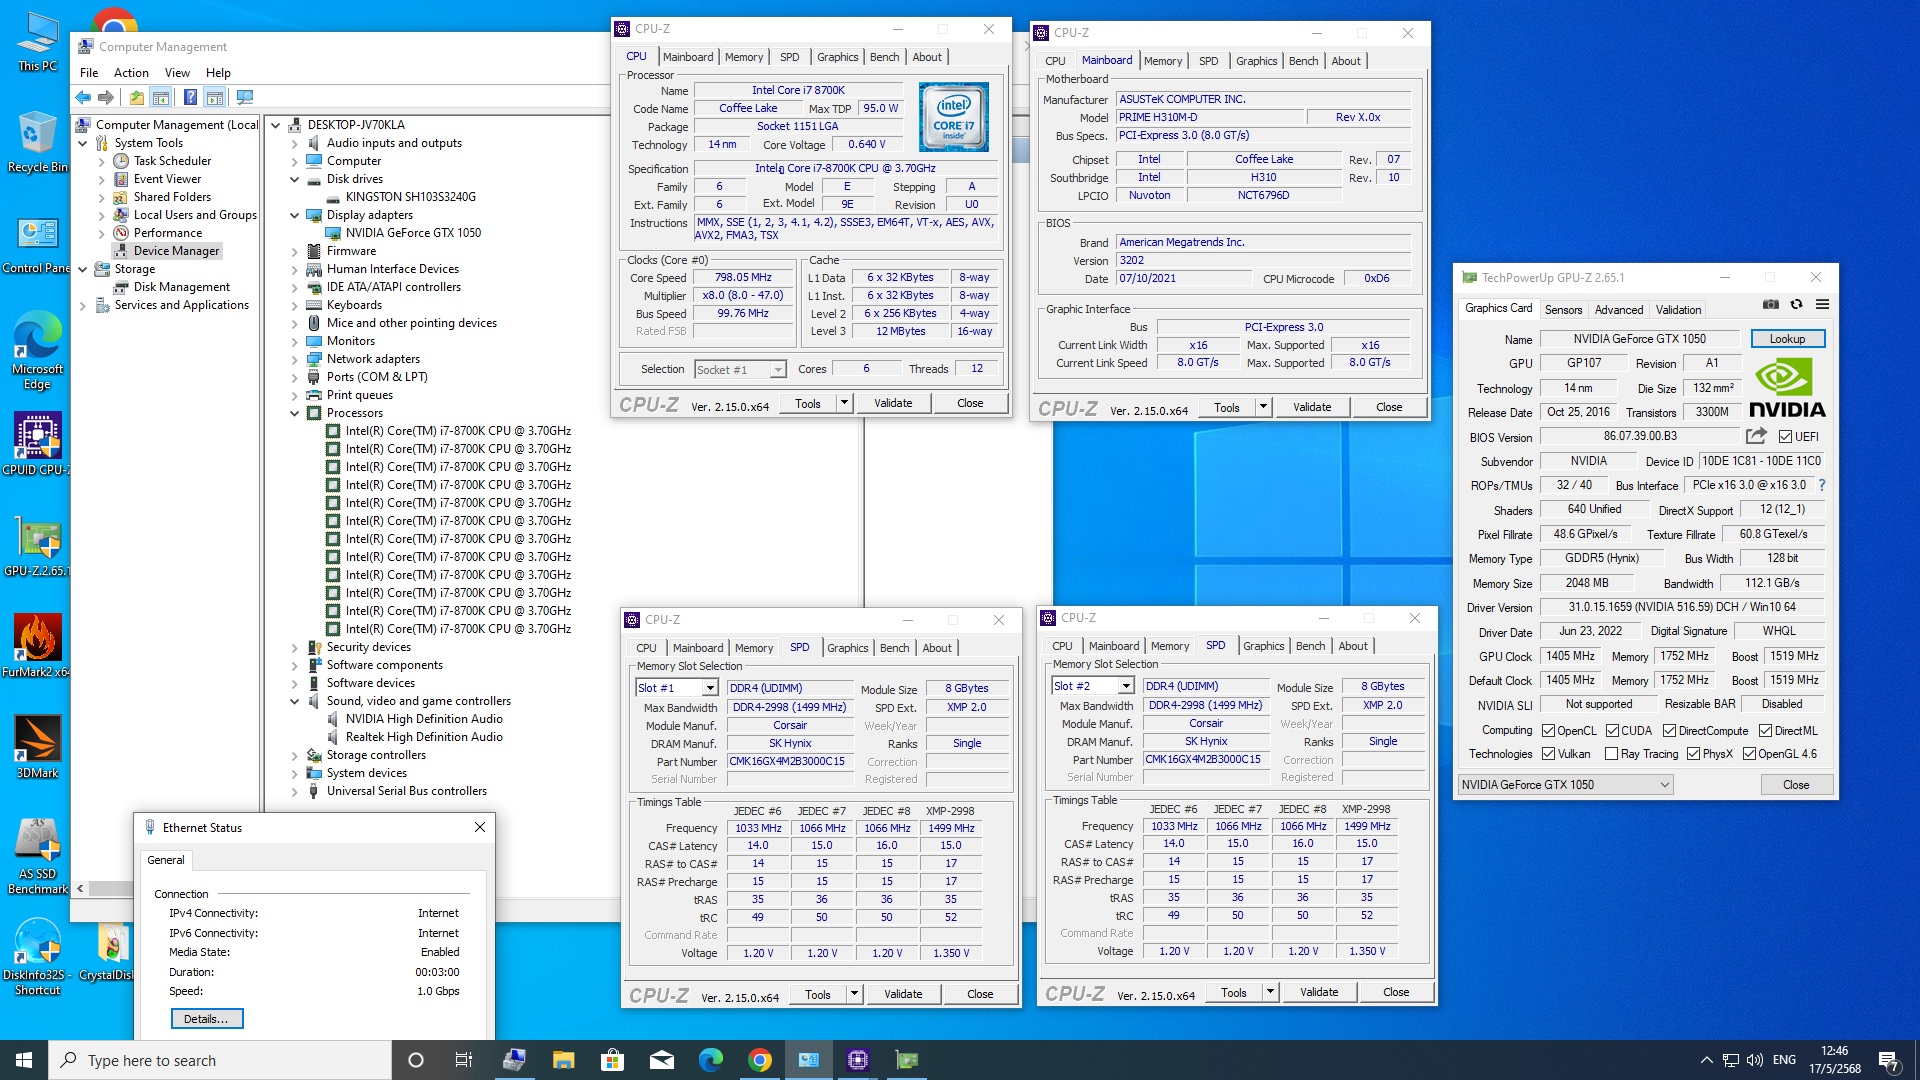This screenshot has height=1080, width=1920.
Task: Click the left scroll arrow in the tree pane
Action: pyautogui.click(x=80, y=888)
